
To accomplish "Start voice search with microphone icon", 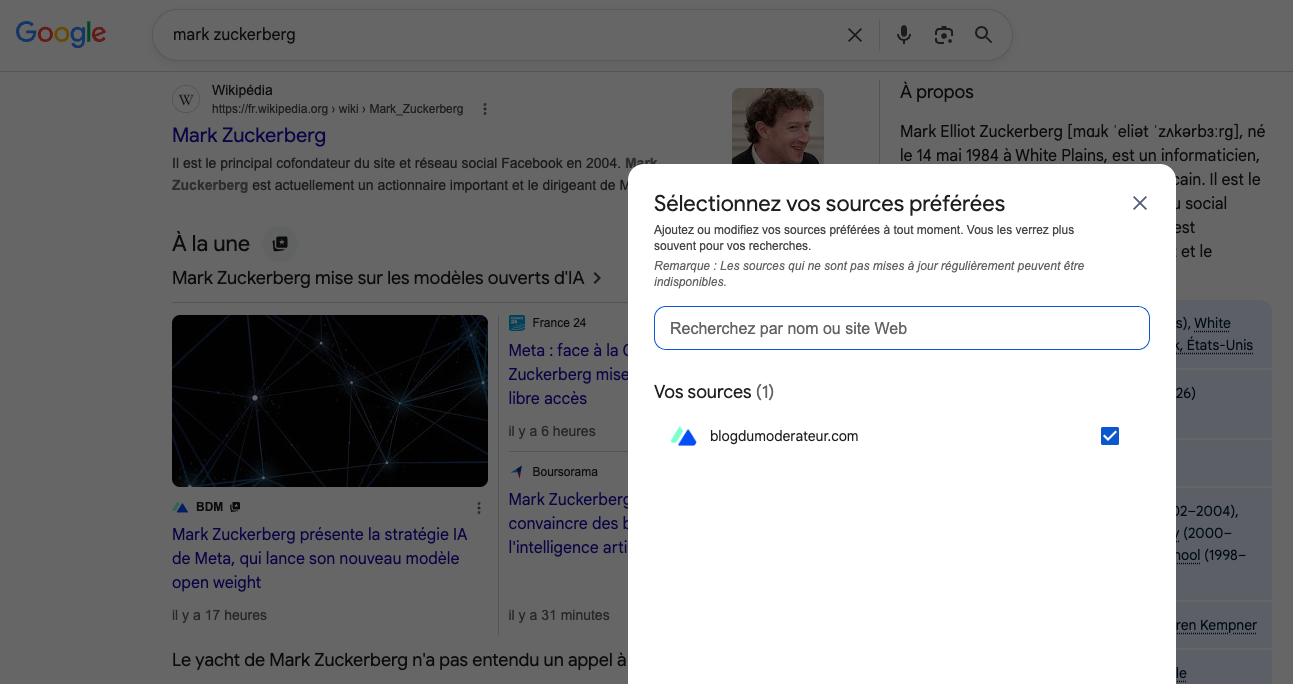I will coord(903,35).
